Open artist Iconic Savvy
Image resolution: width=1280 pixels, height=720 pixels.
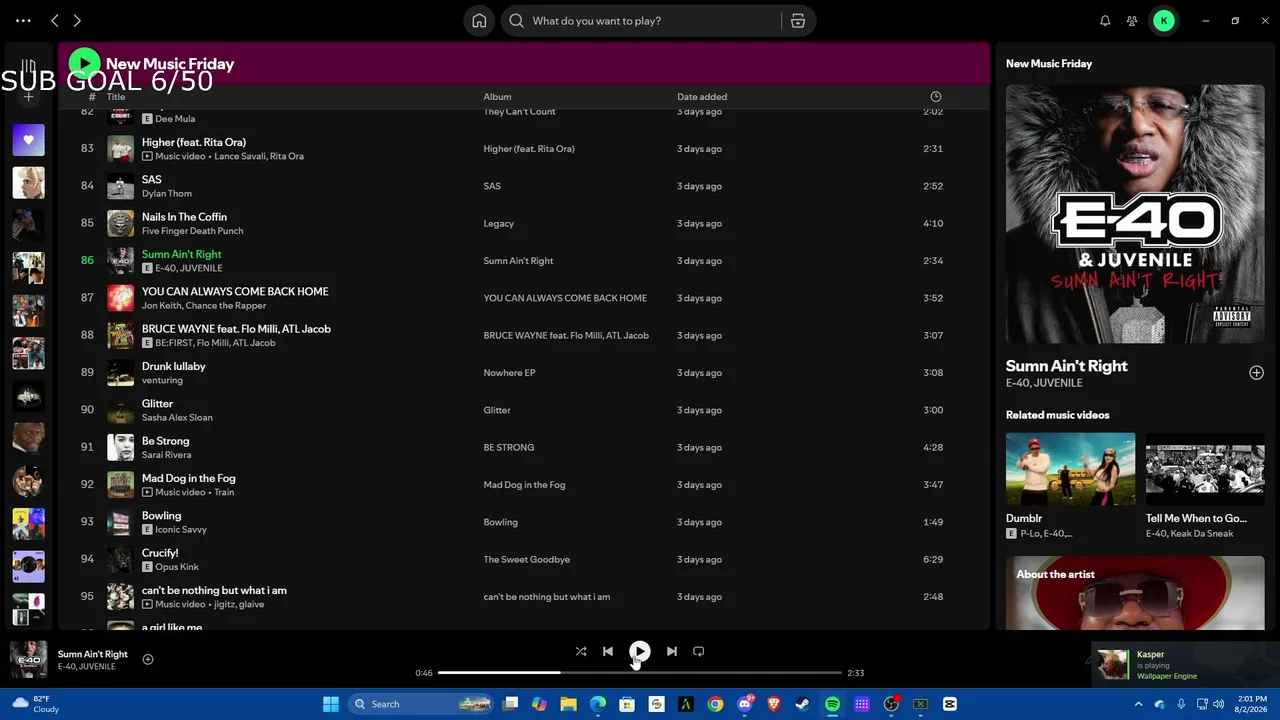coord(181,530)
